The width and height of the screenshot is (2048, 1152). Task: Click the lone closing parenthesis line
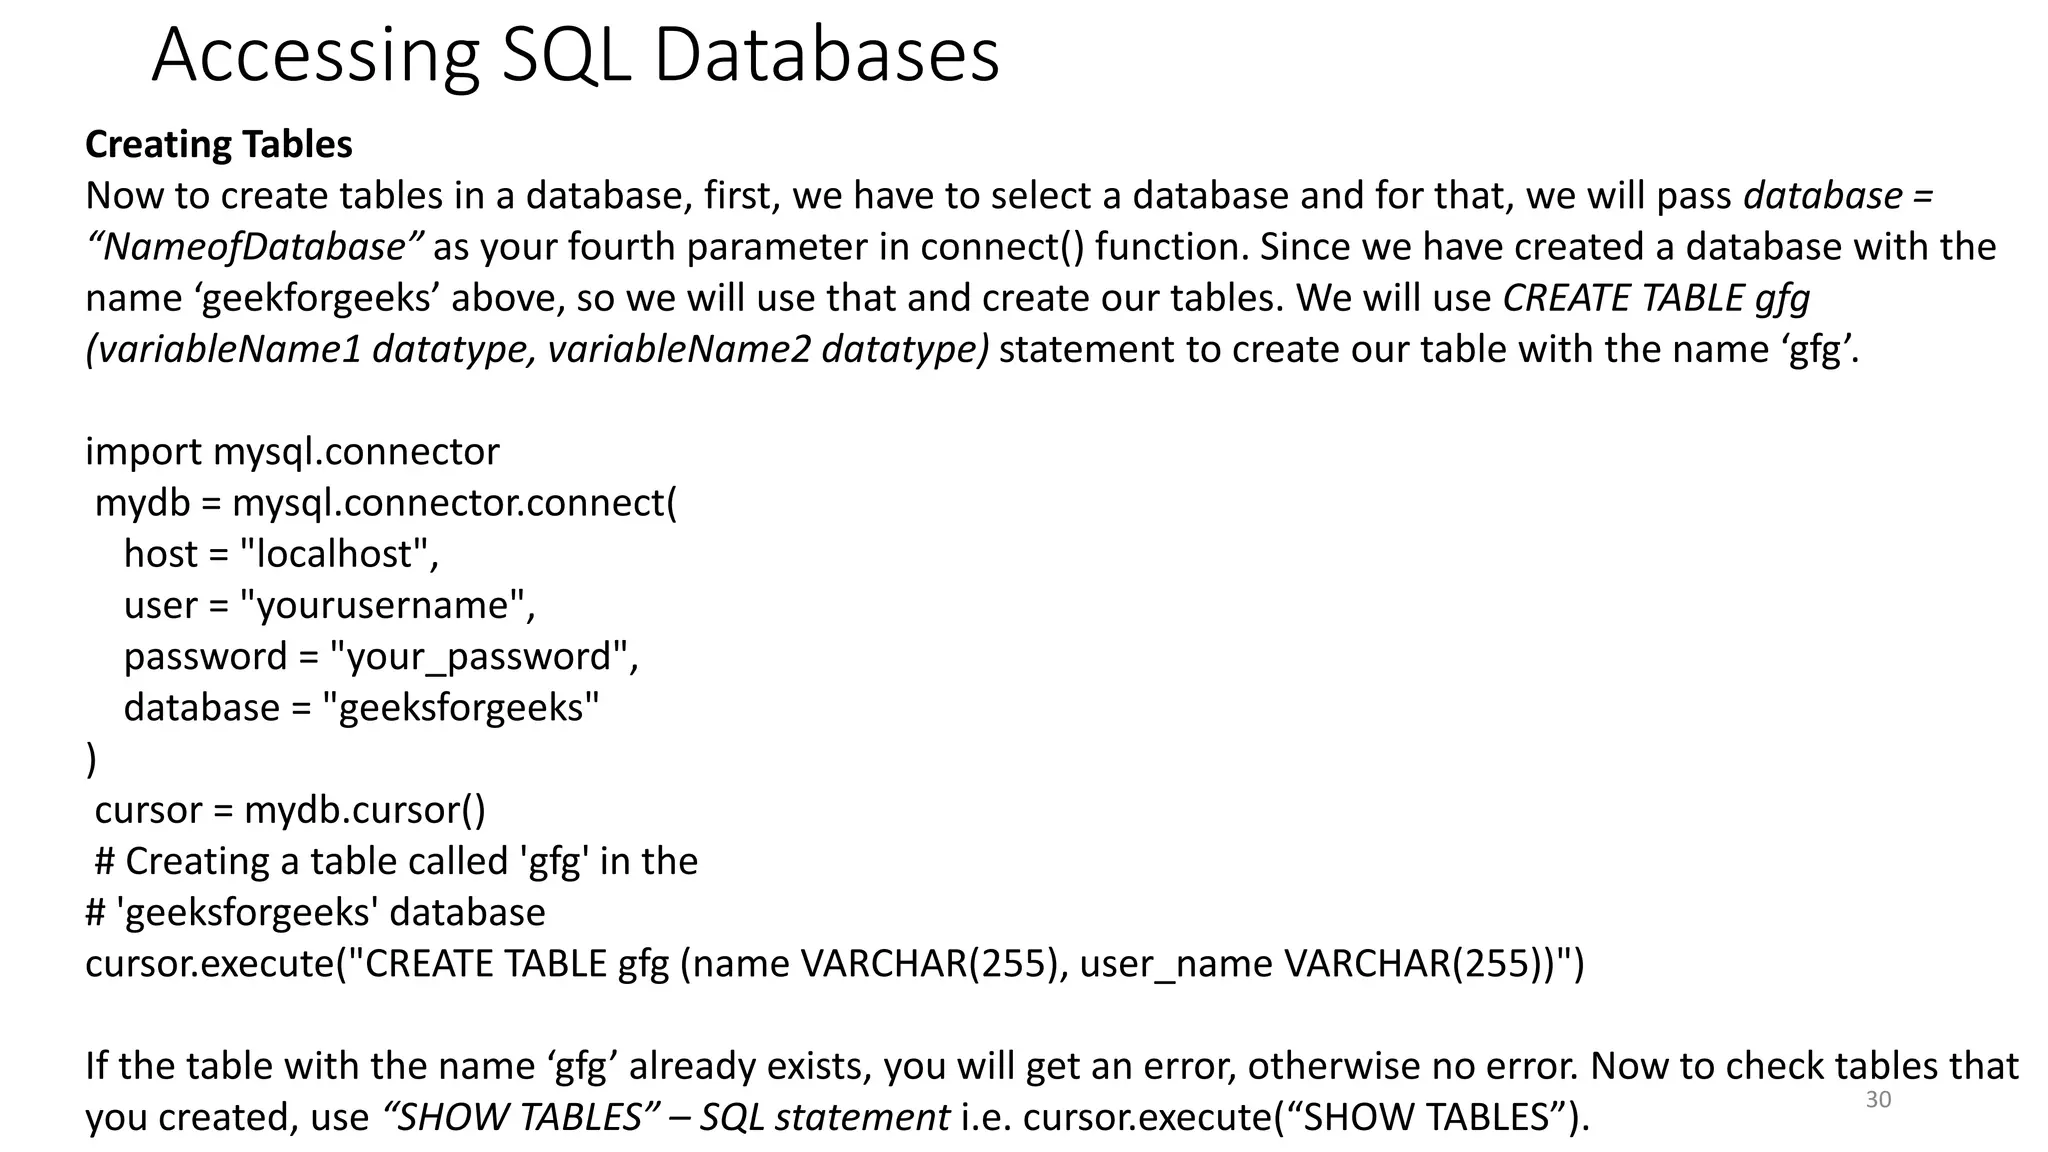point(92,760)
